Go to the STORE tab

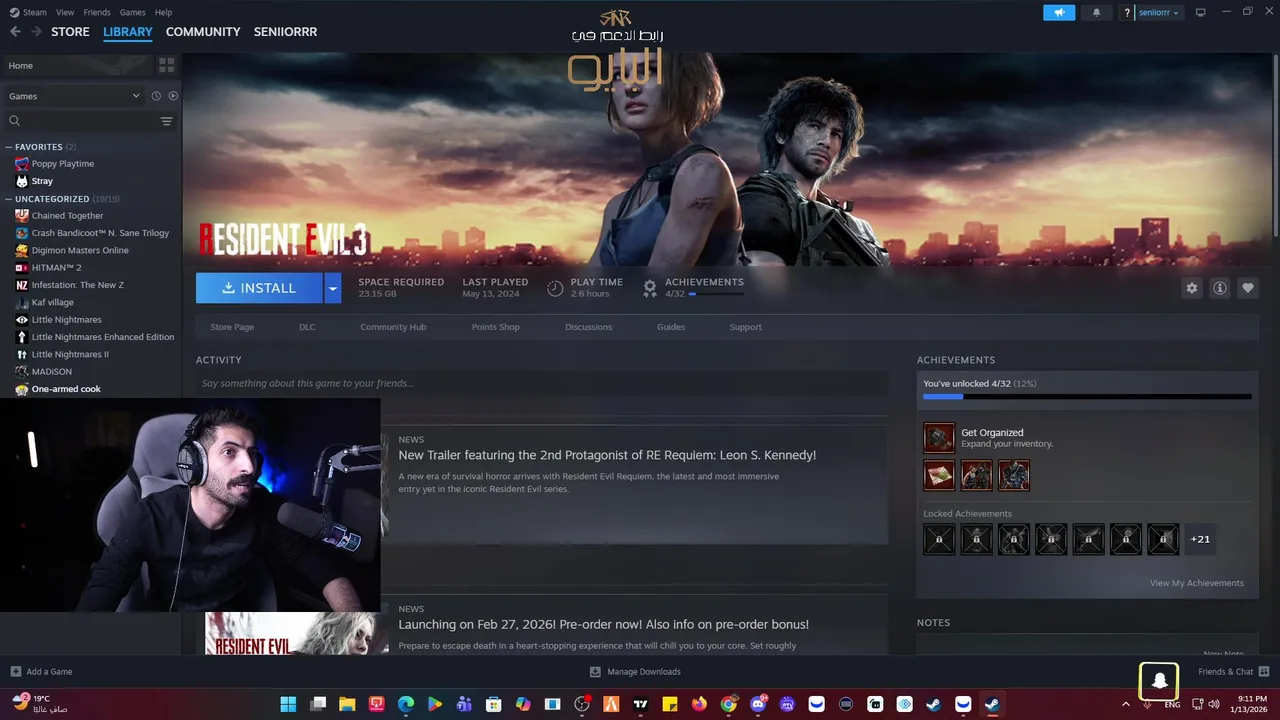point(70,32)
